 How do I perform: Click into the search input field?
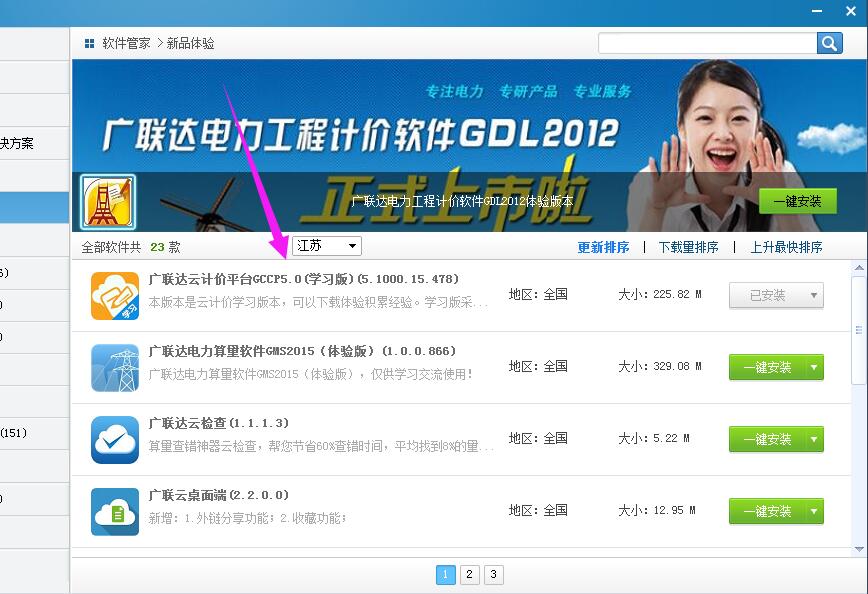tap(707, 43)
